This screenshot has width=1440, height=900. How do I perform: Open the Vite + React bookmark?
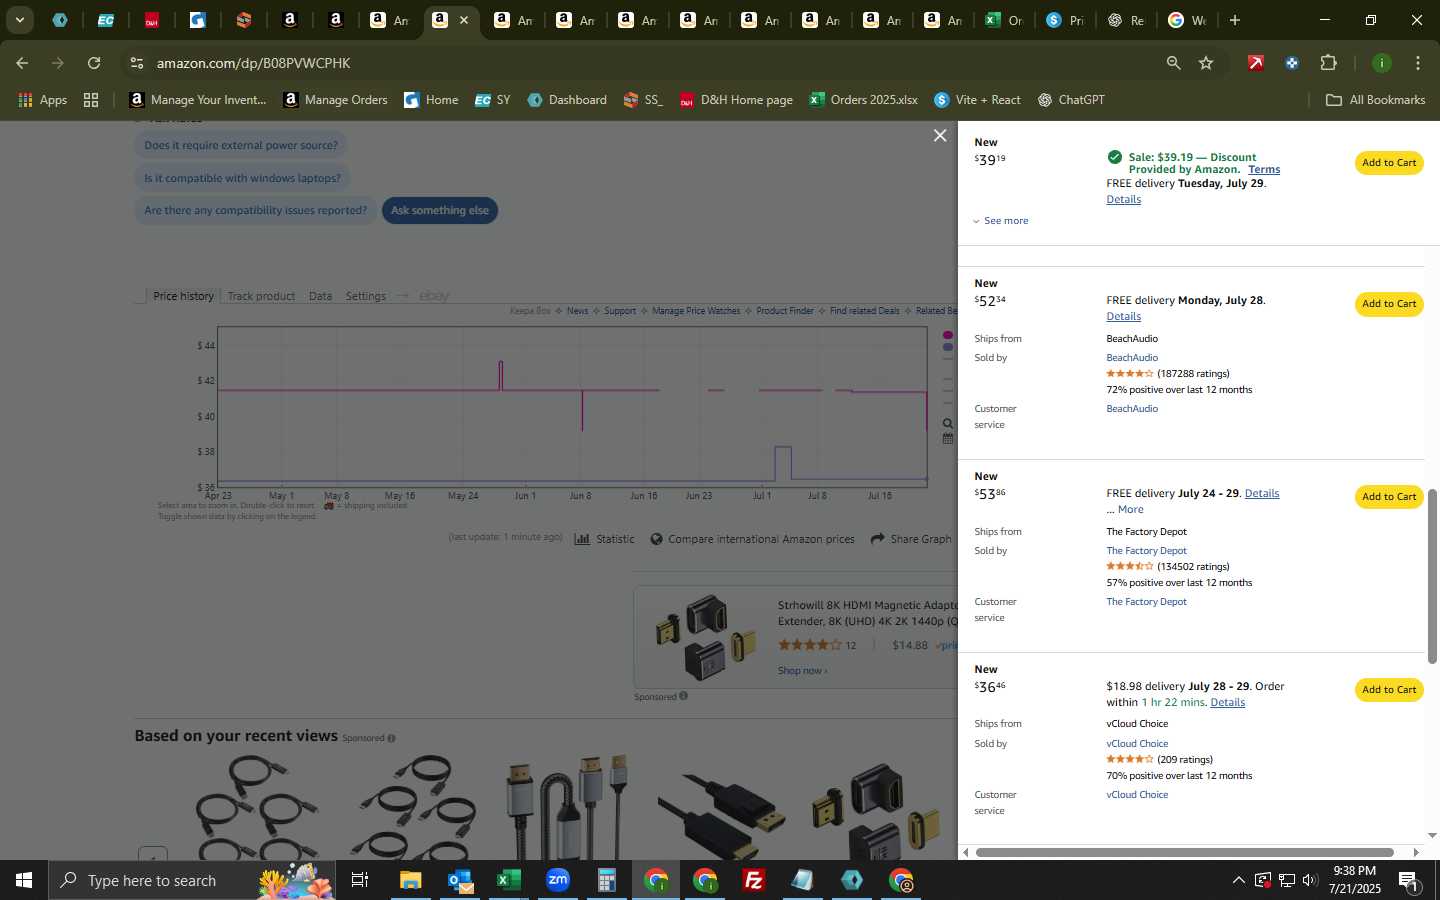point(977,100)
